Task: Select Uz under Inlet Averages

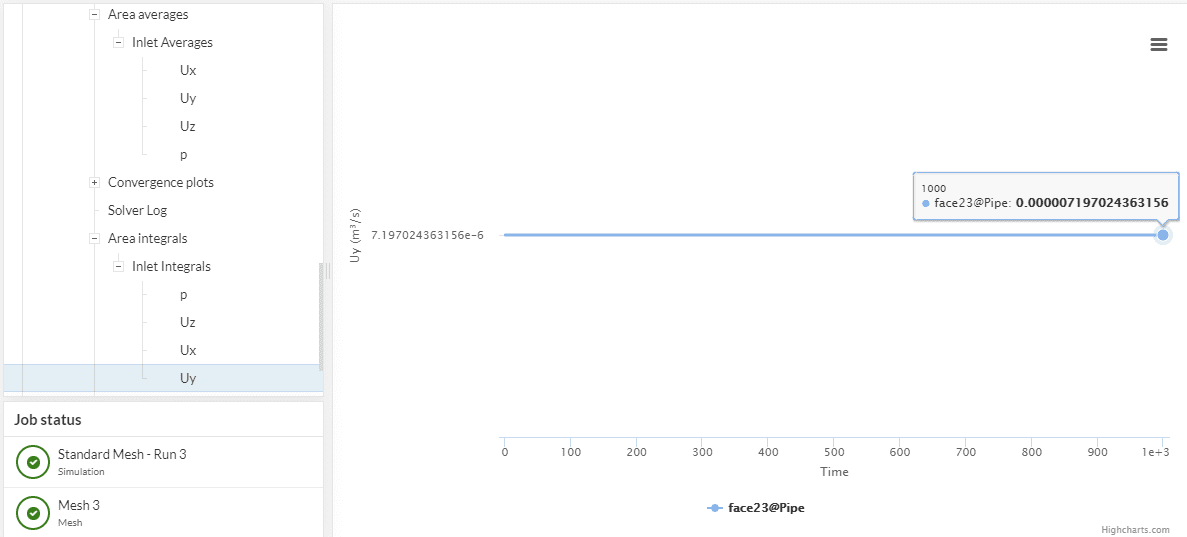Action: click(188, 127)
